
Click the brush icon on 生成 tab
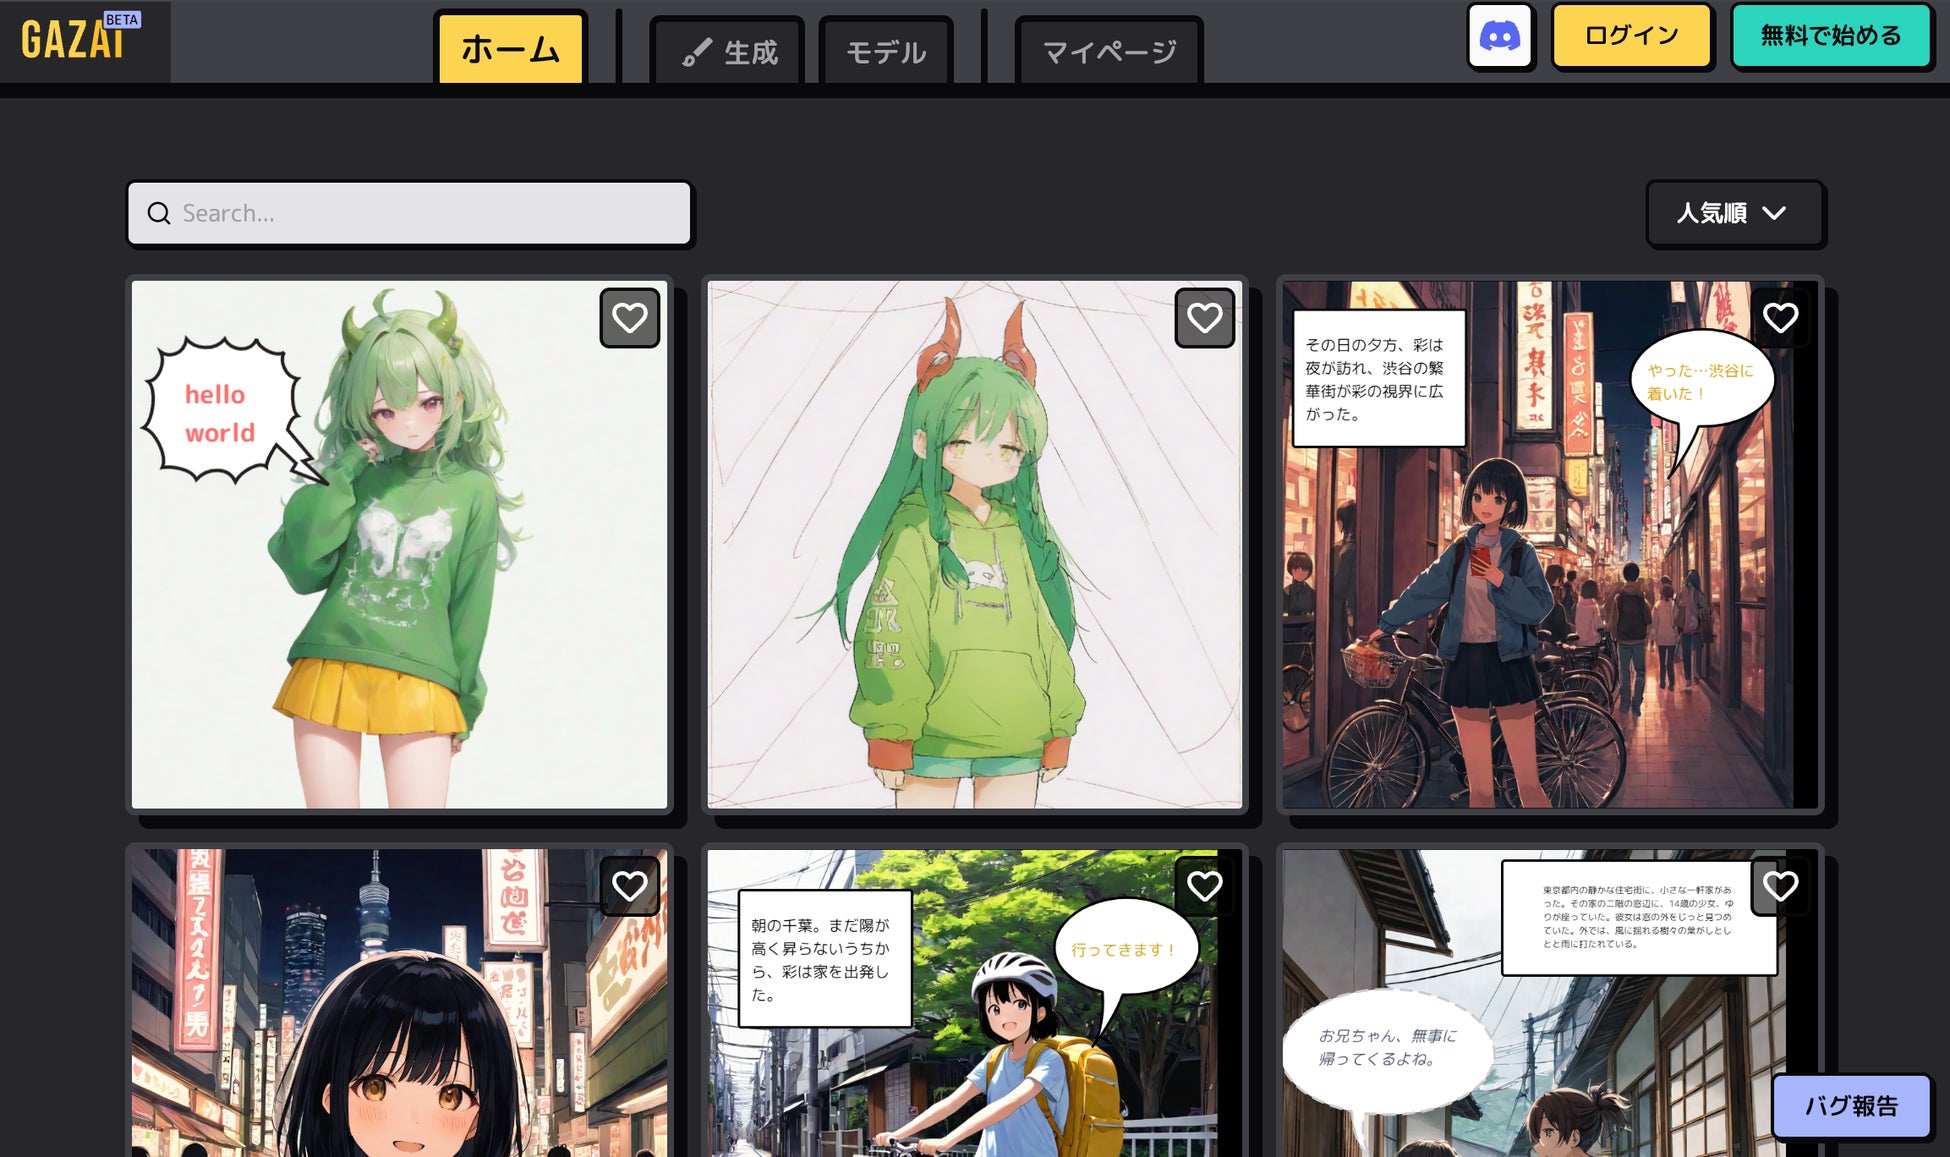[697, 52]
